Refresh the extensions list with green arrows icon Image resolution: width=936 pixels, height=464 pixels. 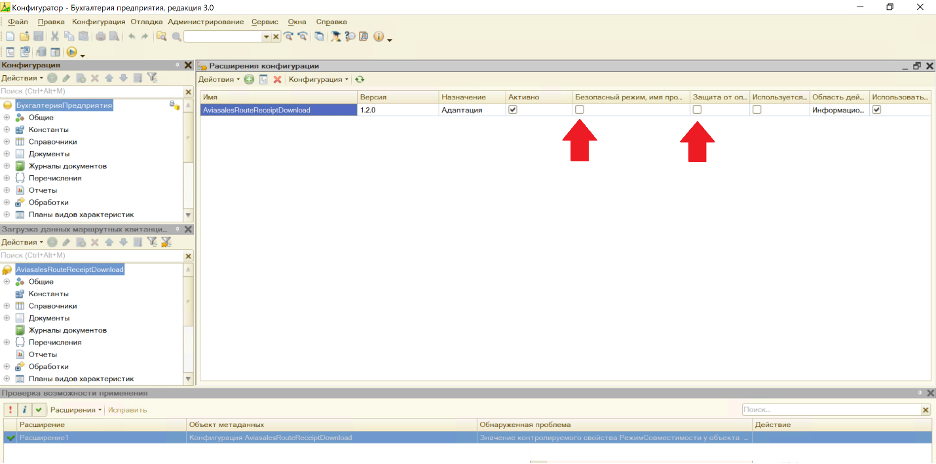coord(359,79)
